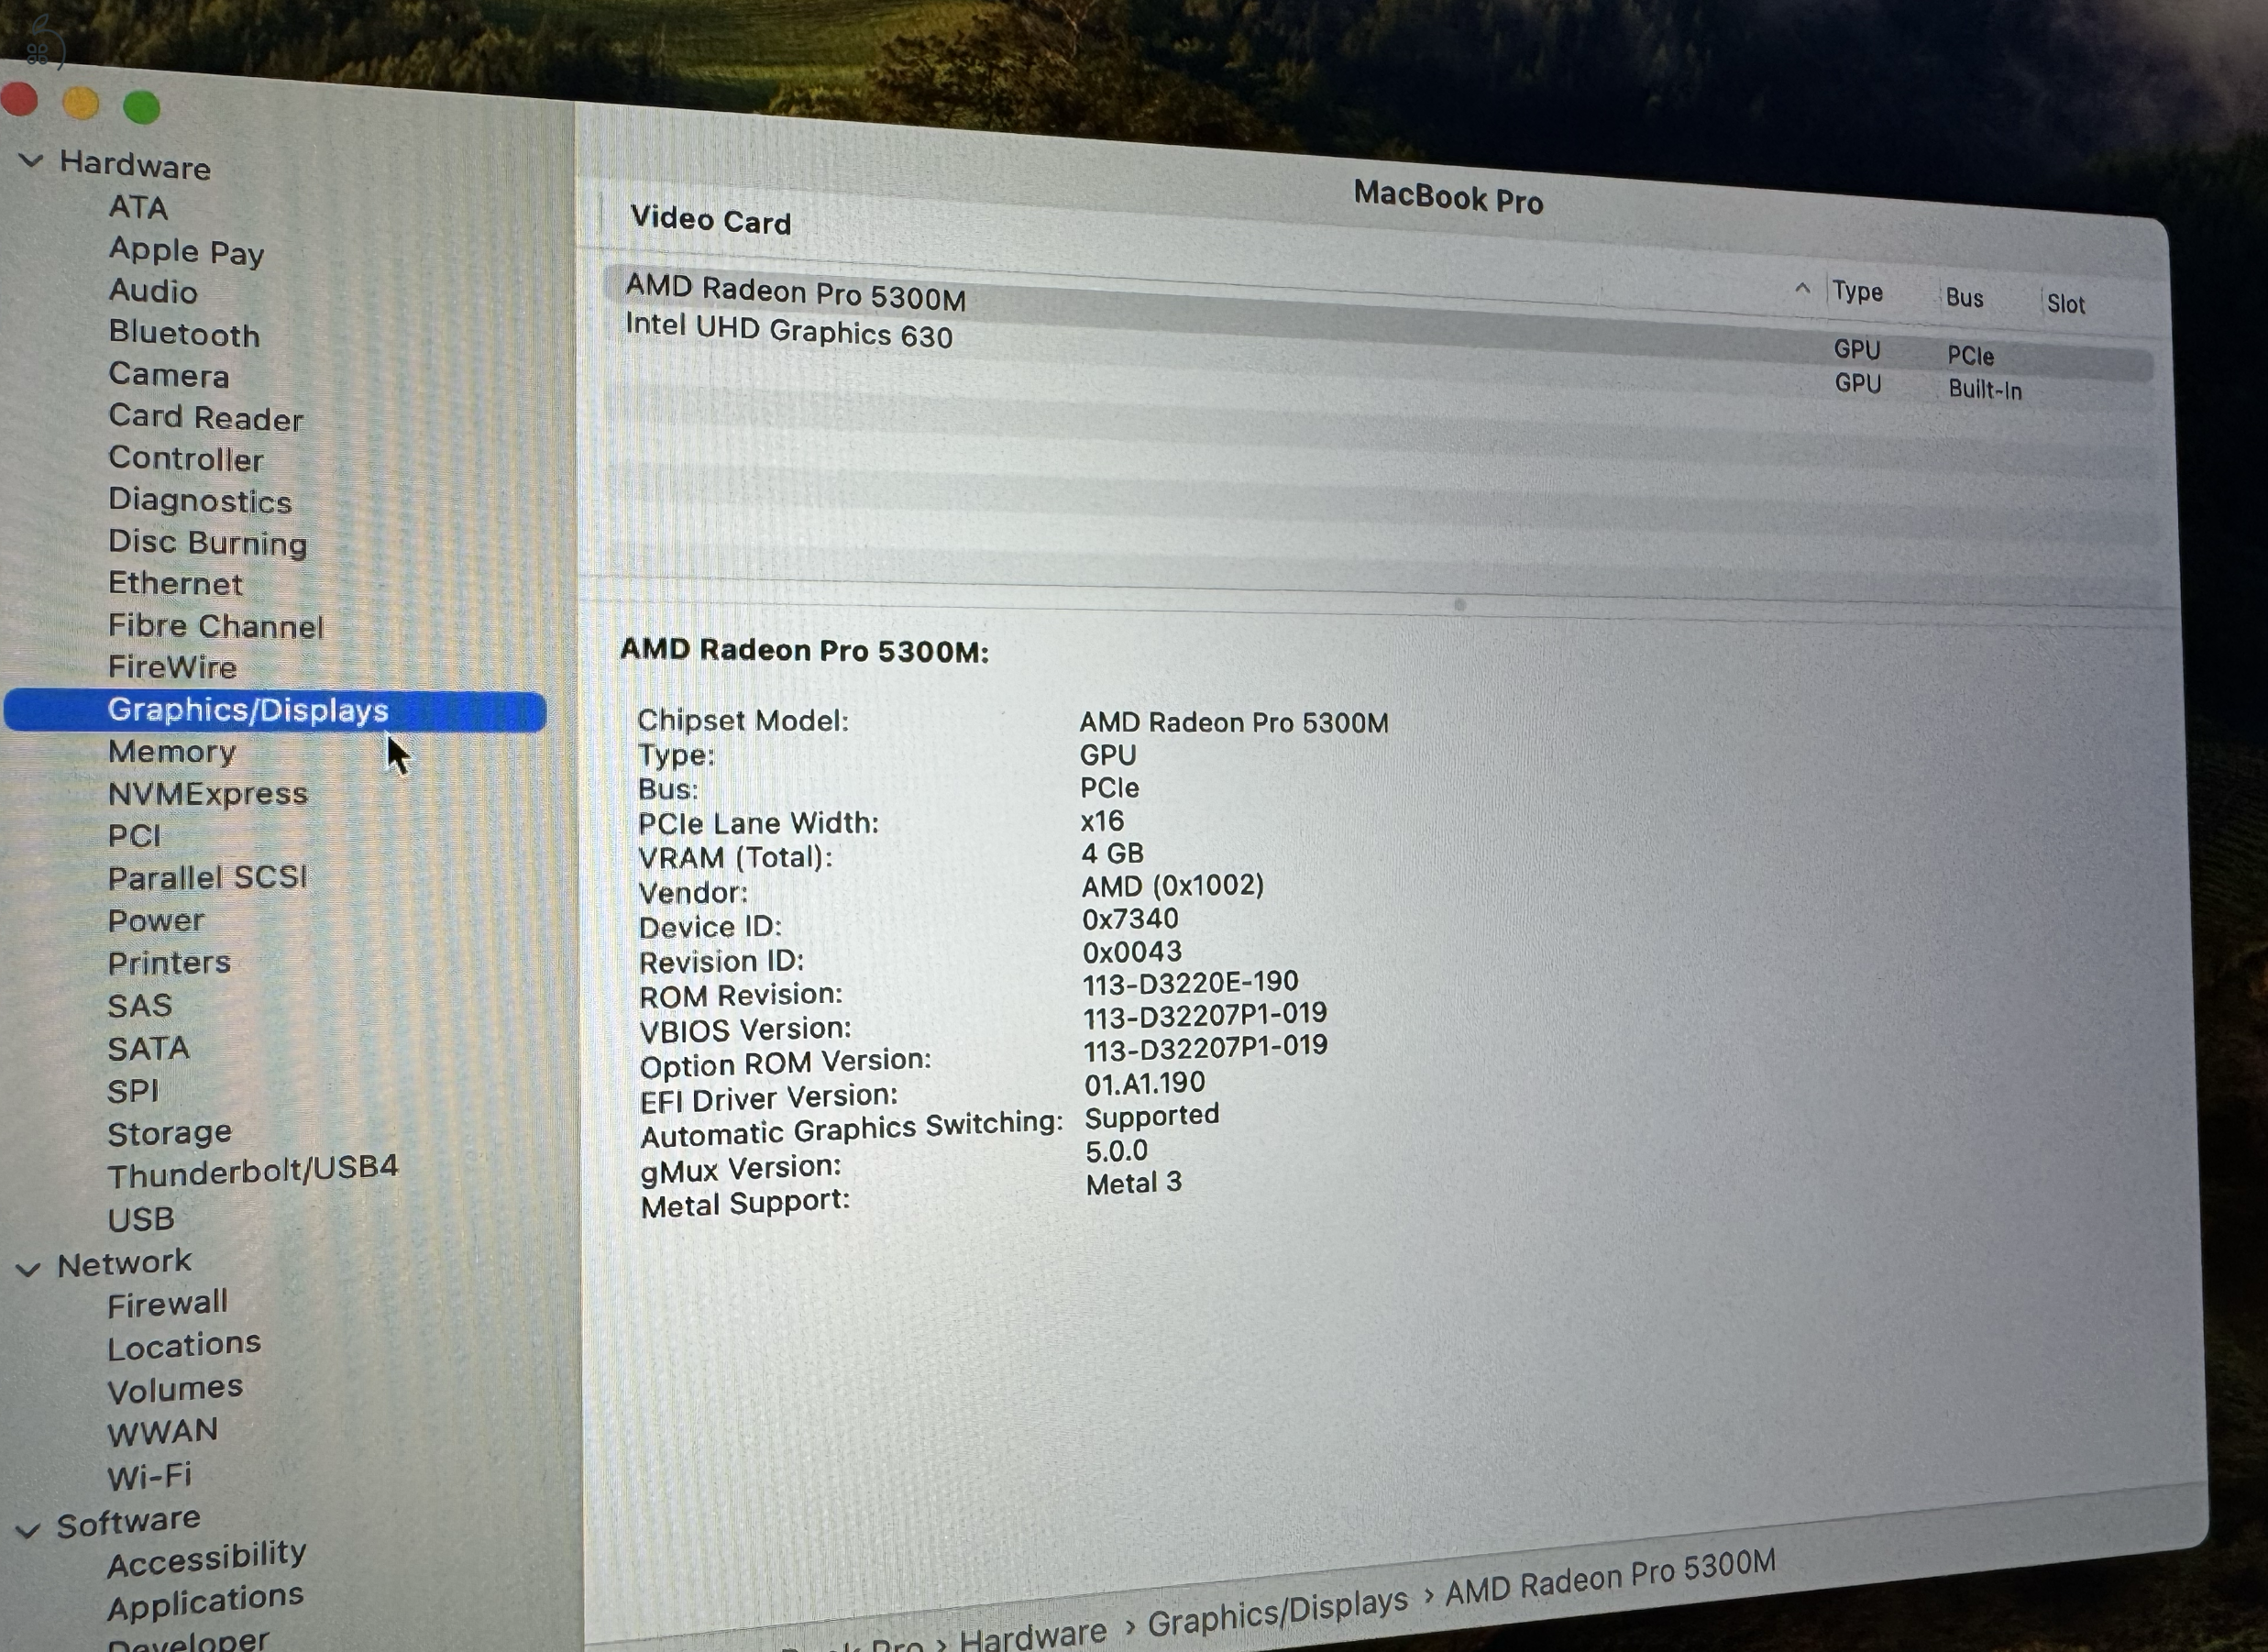Select the Intel UHD Graphics 630 row
Viewport: 2268px width, 1652px height.
(1378, 358)
